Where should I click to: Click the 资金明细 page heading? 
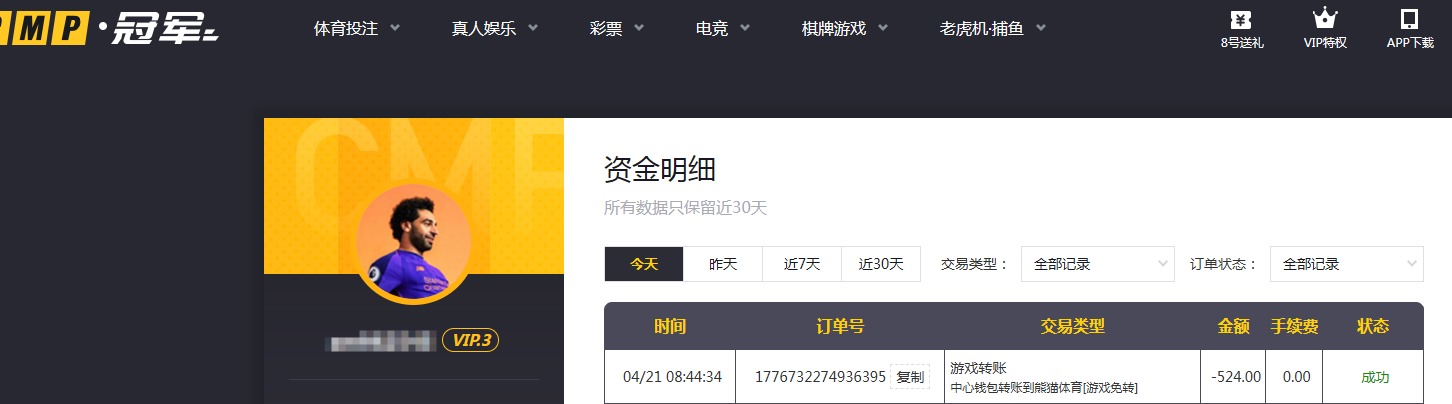[660, 169]
